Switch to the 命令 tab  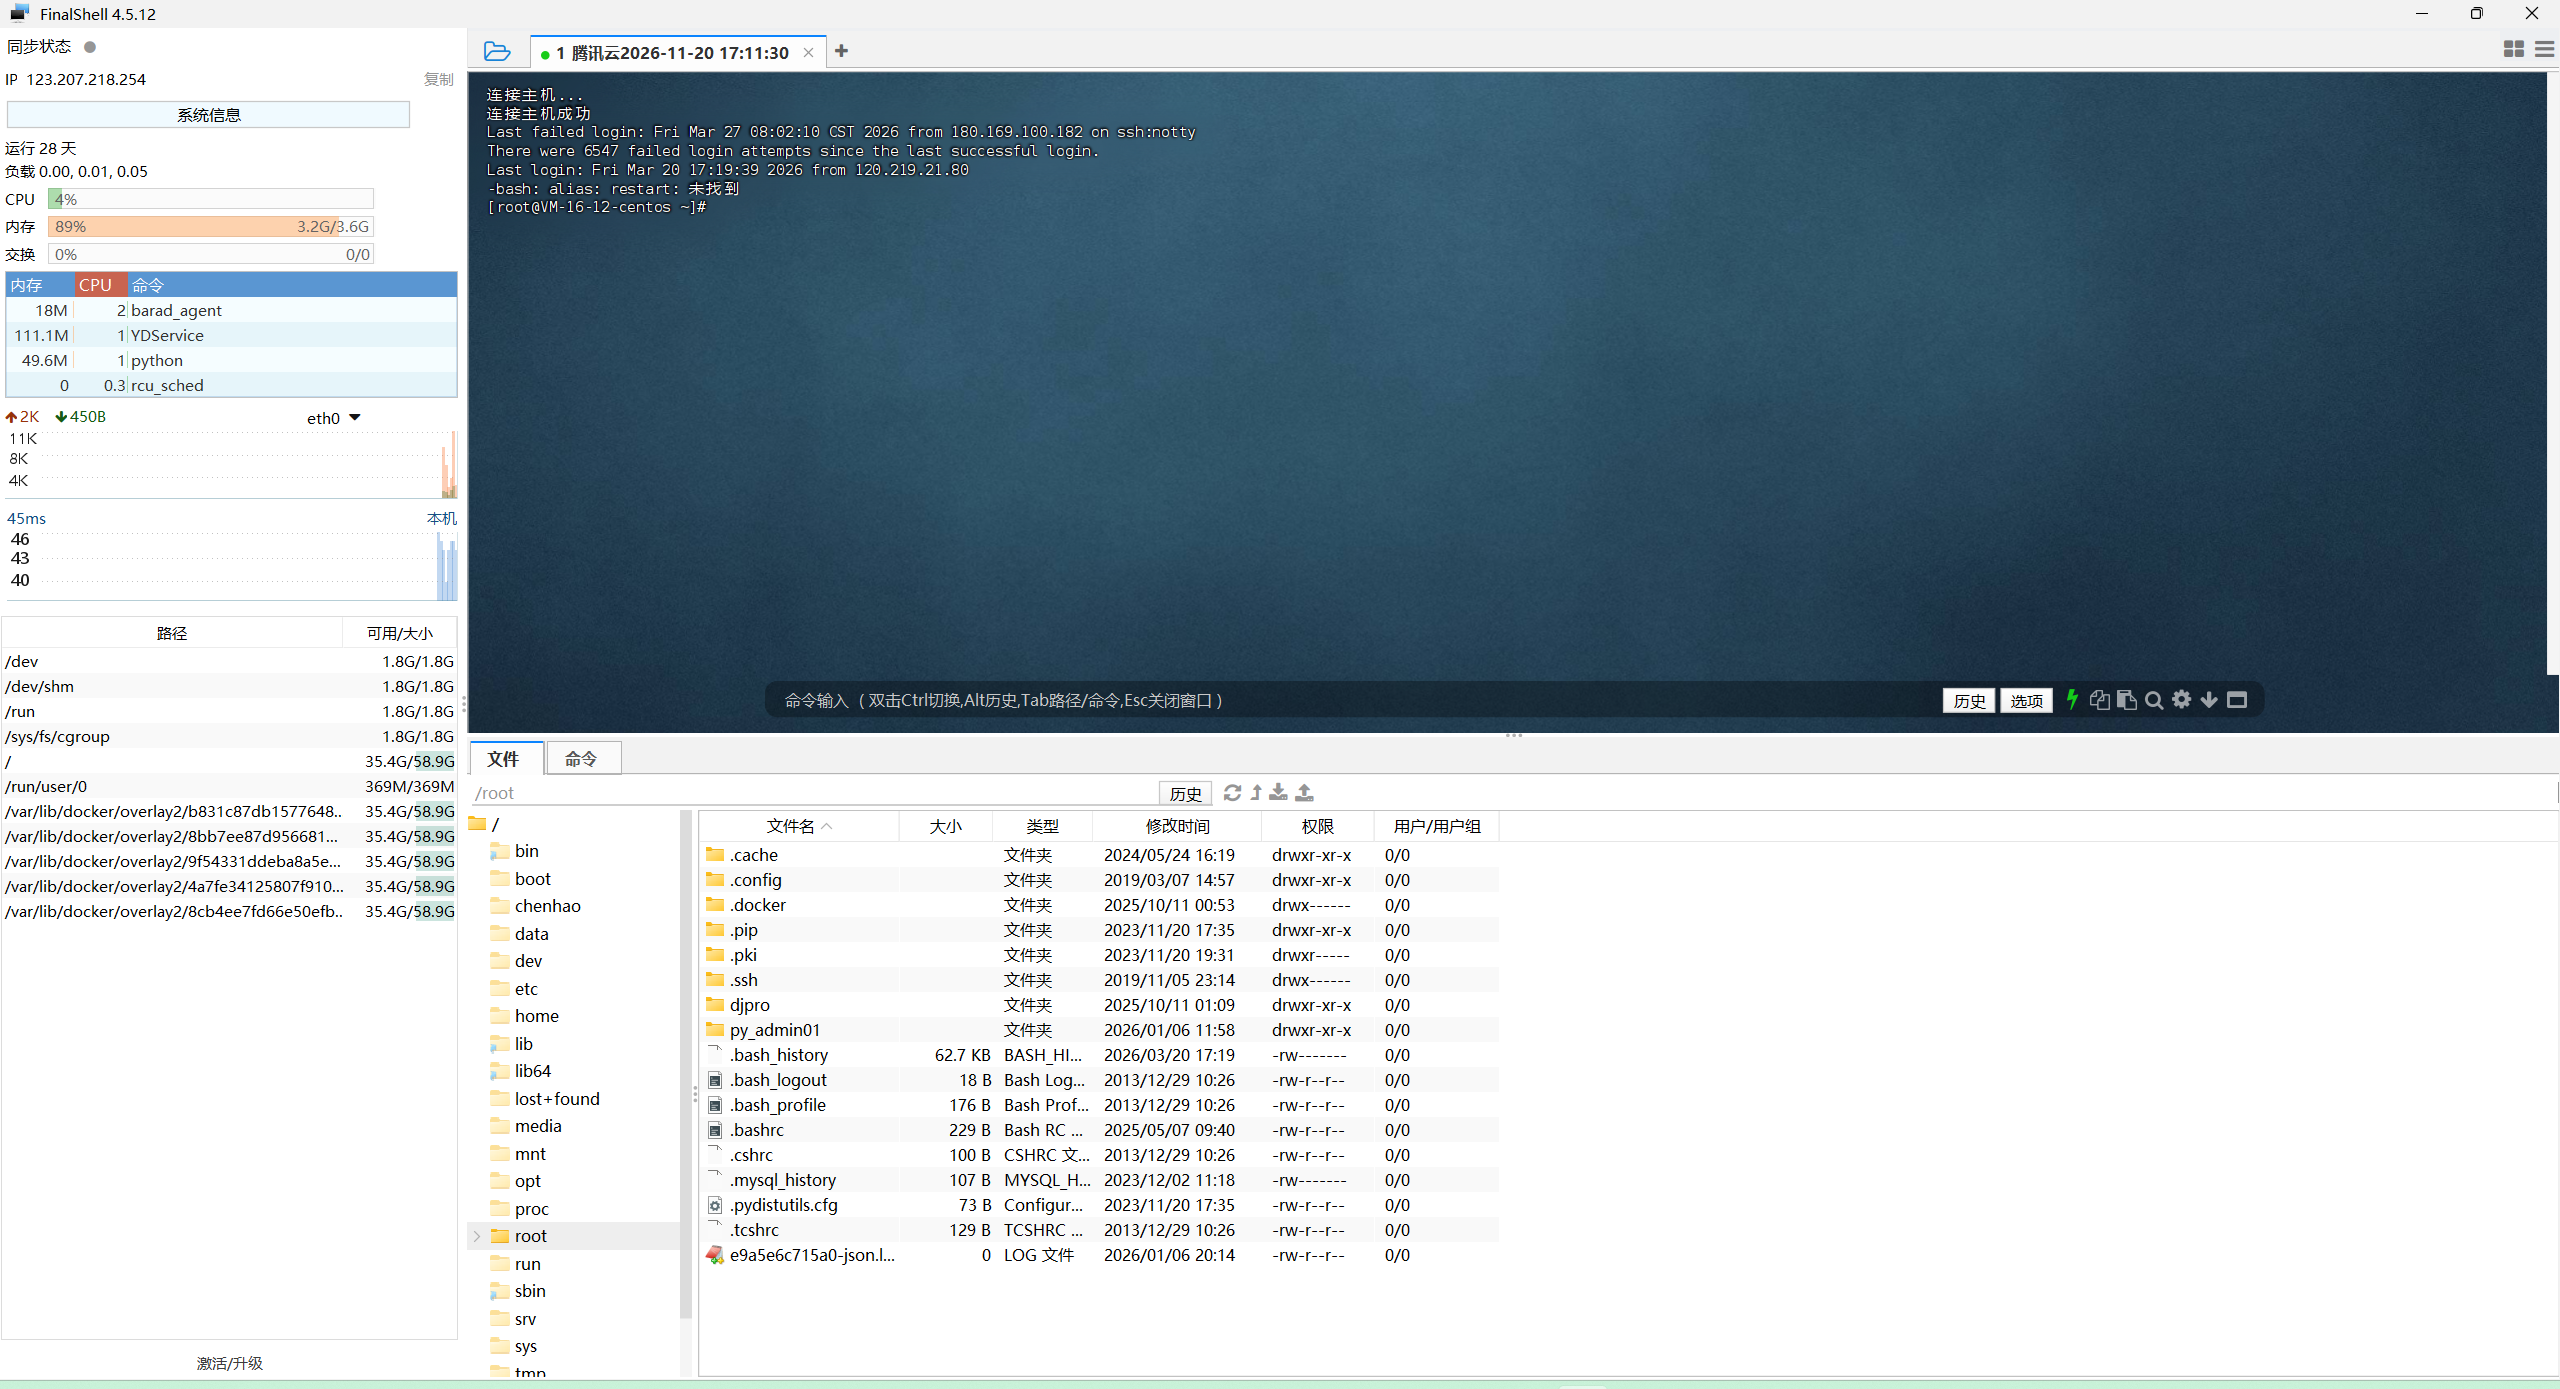(x=581, y=759)
